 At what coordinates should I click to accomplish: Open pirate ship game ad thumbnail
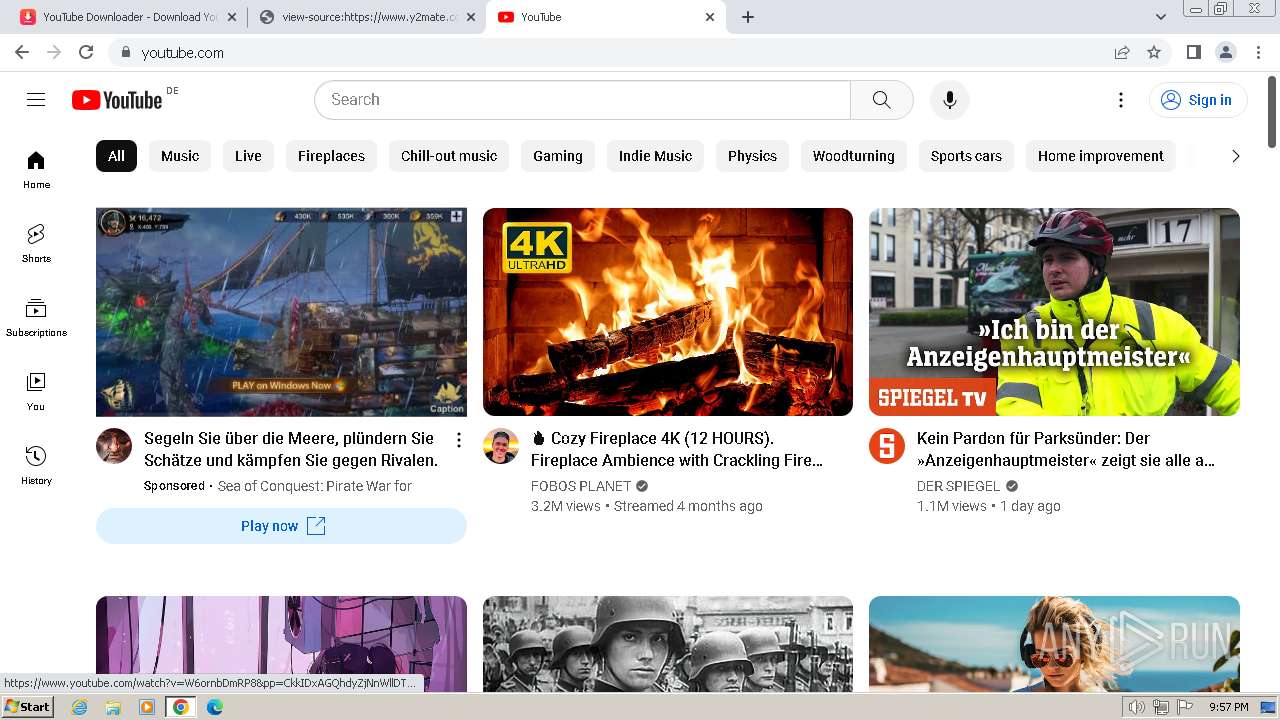point(281,312)
